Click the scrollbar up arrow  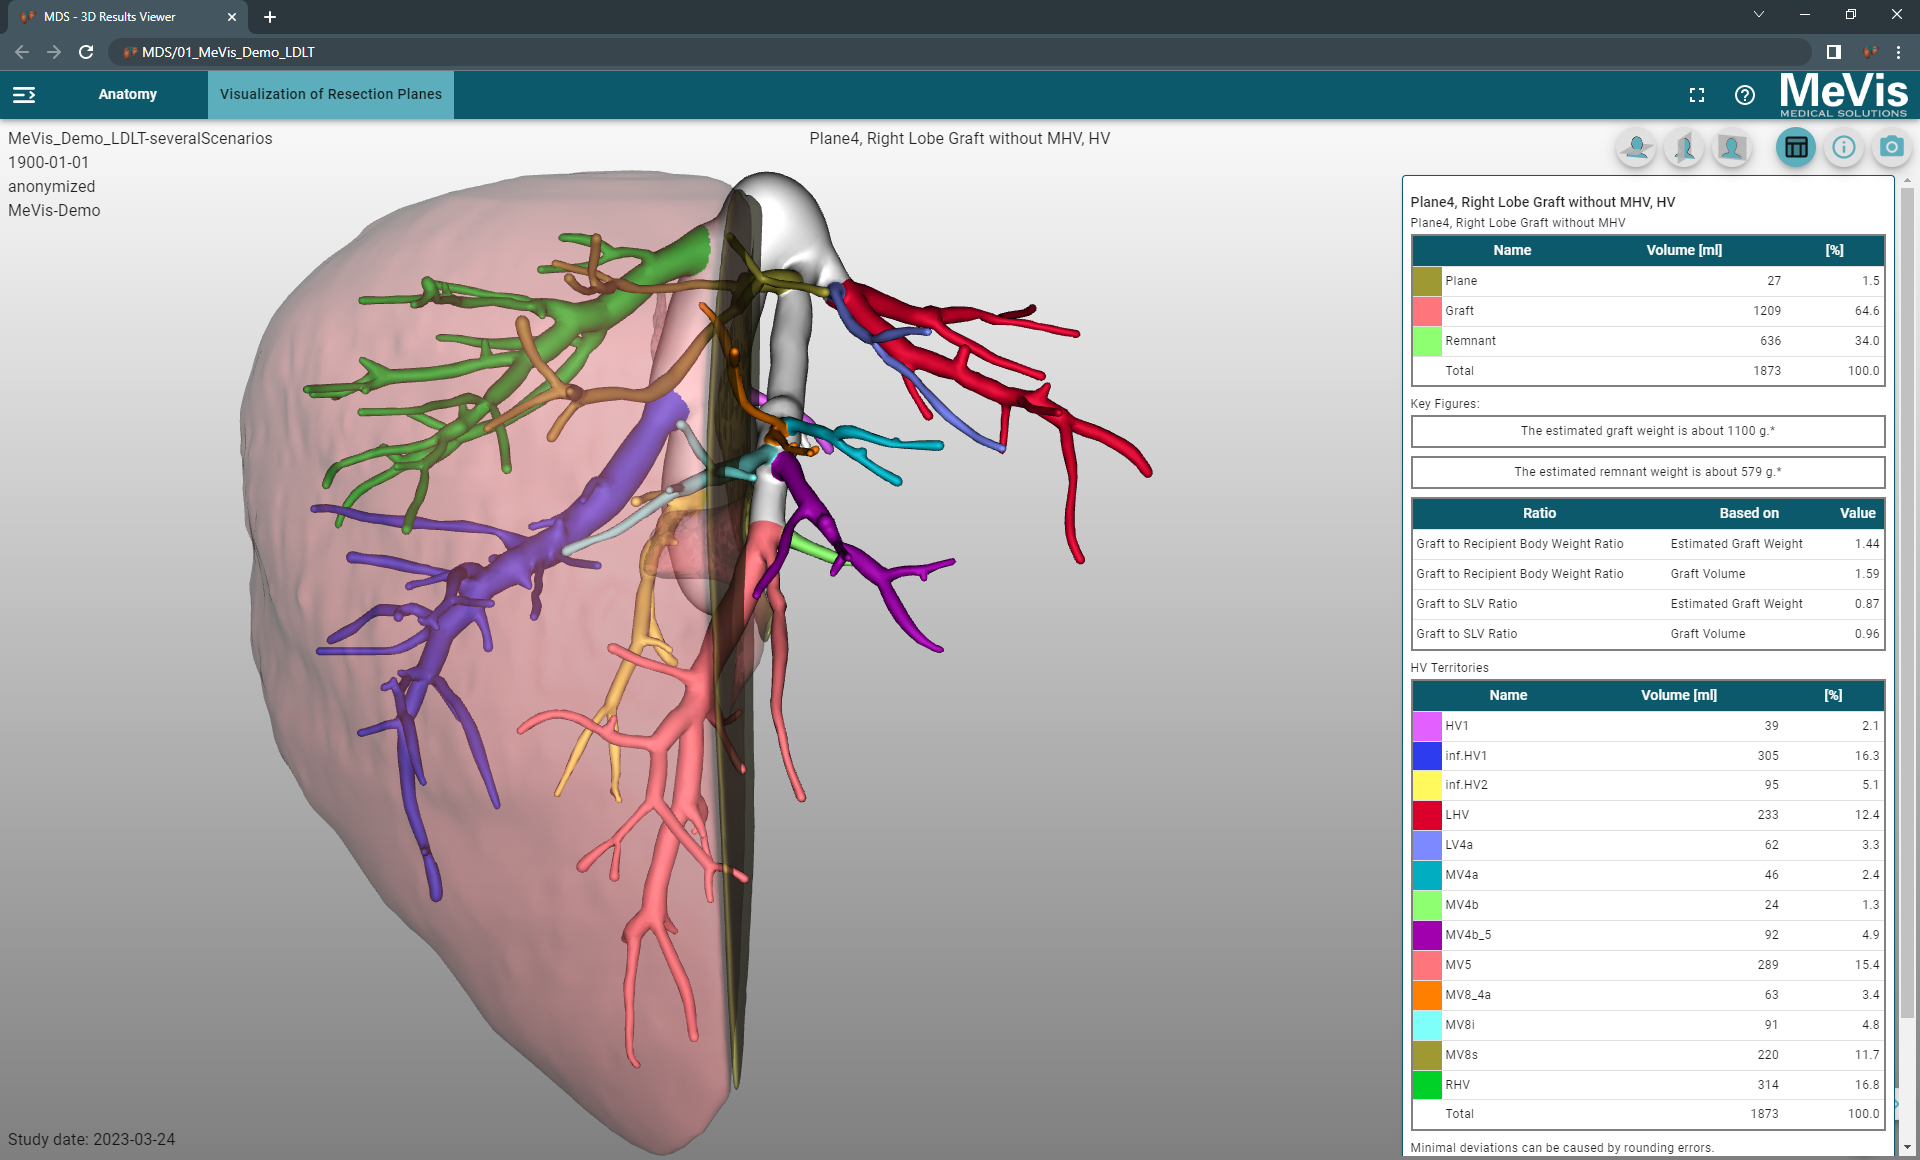(1907, 182)
